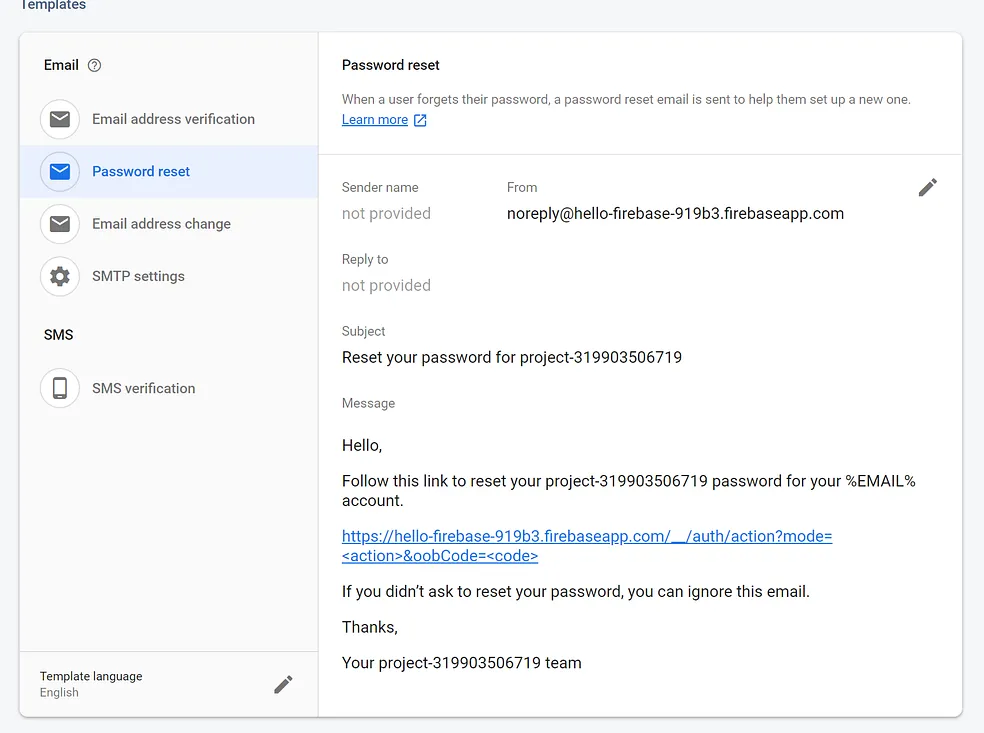Image resolution: width=984 pixels, height=733 pixels.
Task: Click the SMS verification phone icon
Action: pyautogui.click(x=60, y=388)
